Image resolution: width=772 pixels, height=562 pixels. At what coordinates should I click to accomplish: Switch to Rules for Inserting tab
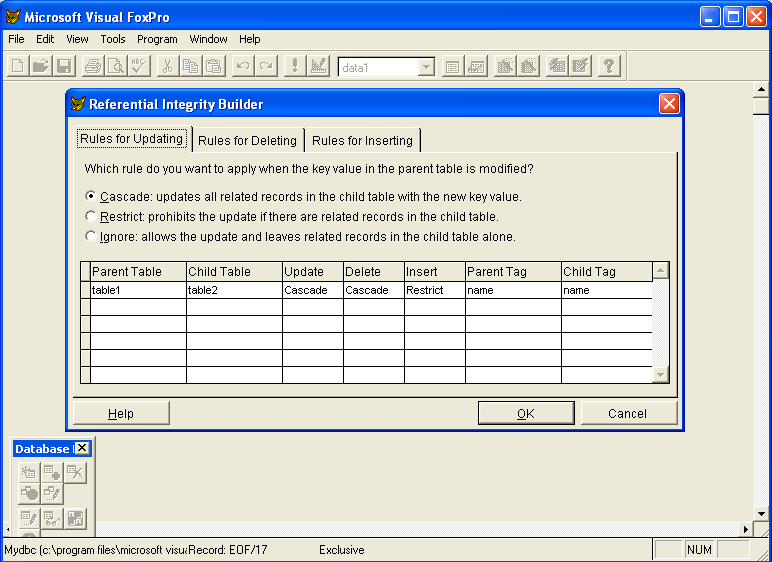[x=362, y=141]
